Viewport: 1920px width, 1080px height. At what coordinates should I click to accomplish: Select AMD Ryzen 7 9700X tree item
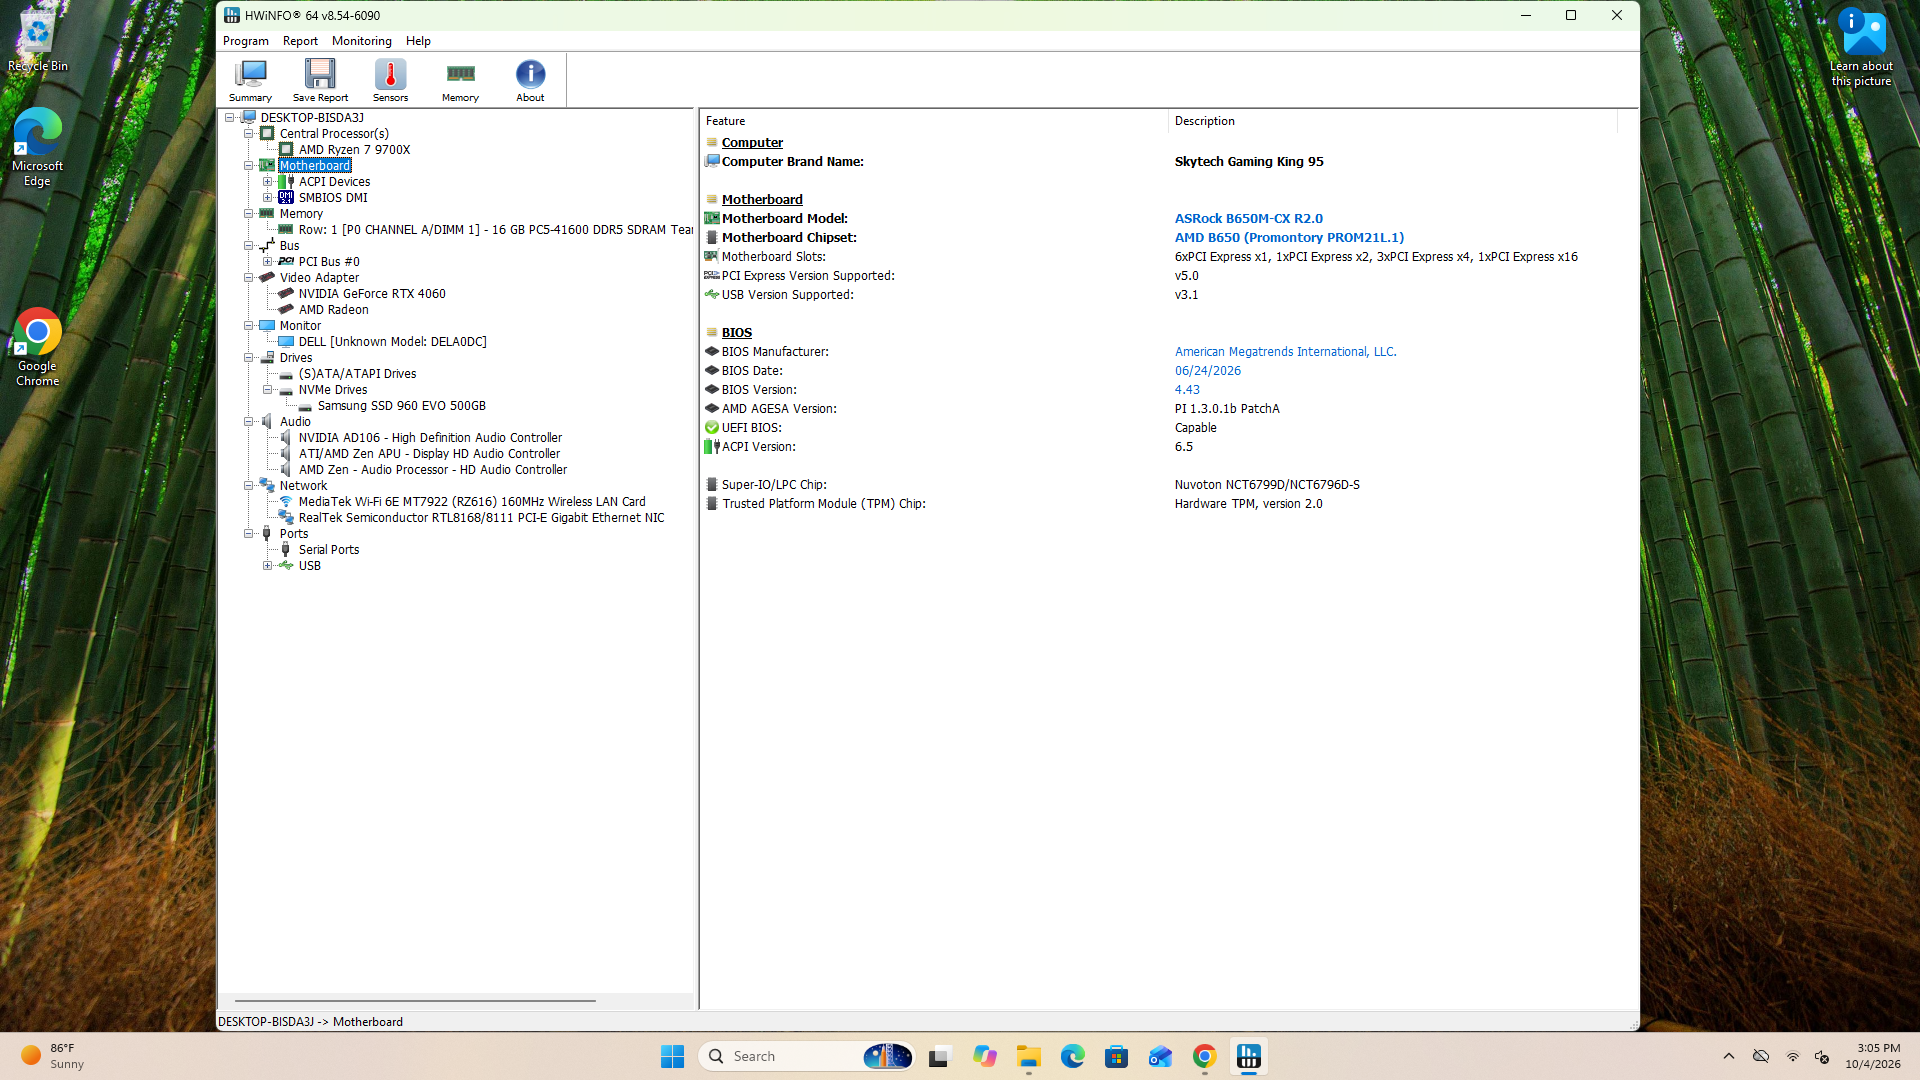[354, 149]
